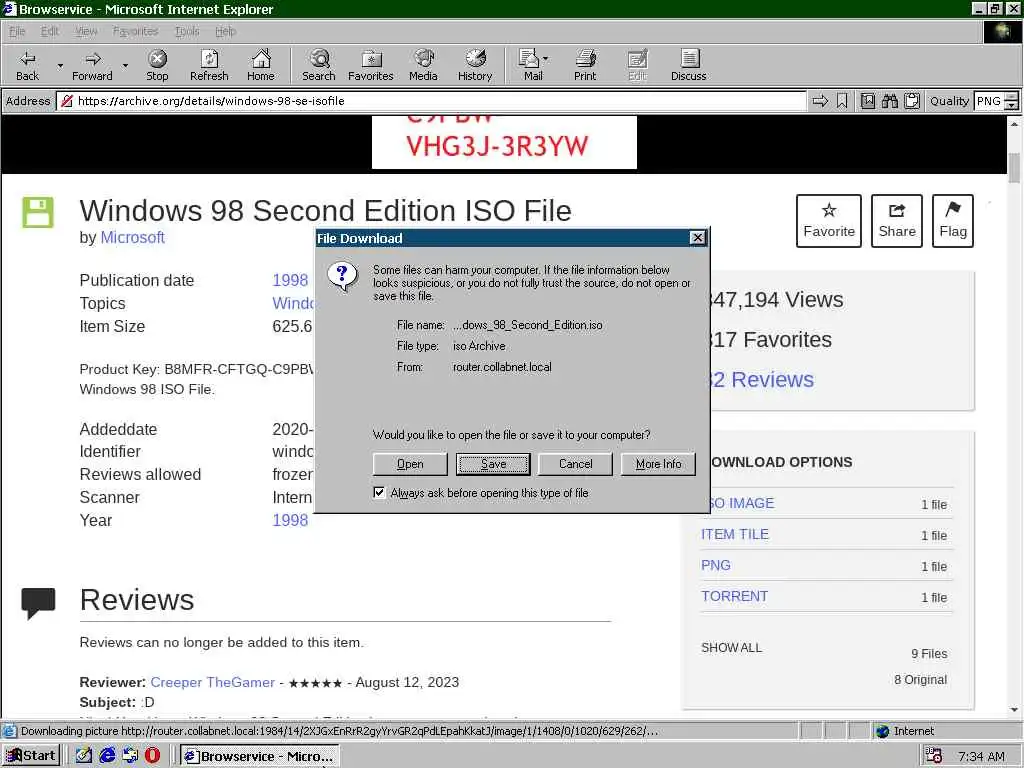The height and width of the screenshot is (768, 1024).
Task: Click the Go arrow beside address bar
Action: tap(820, 101)
